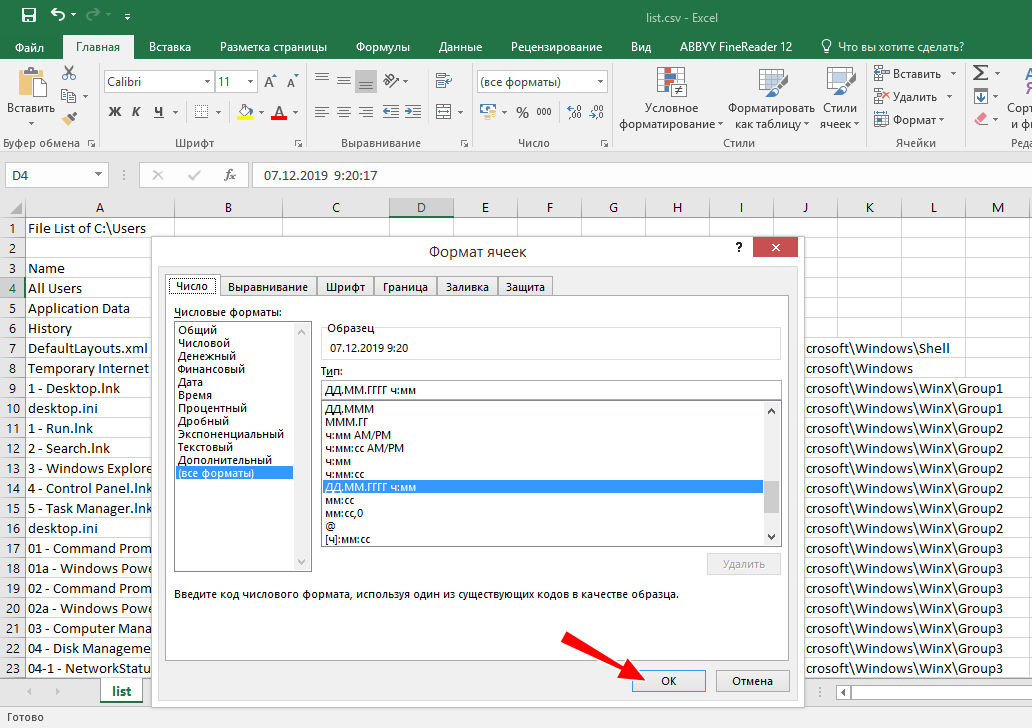This screenshot has height=728, width=1032.
Task: Click the Cut scissors icon
Action: 69,73
